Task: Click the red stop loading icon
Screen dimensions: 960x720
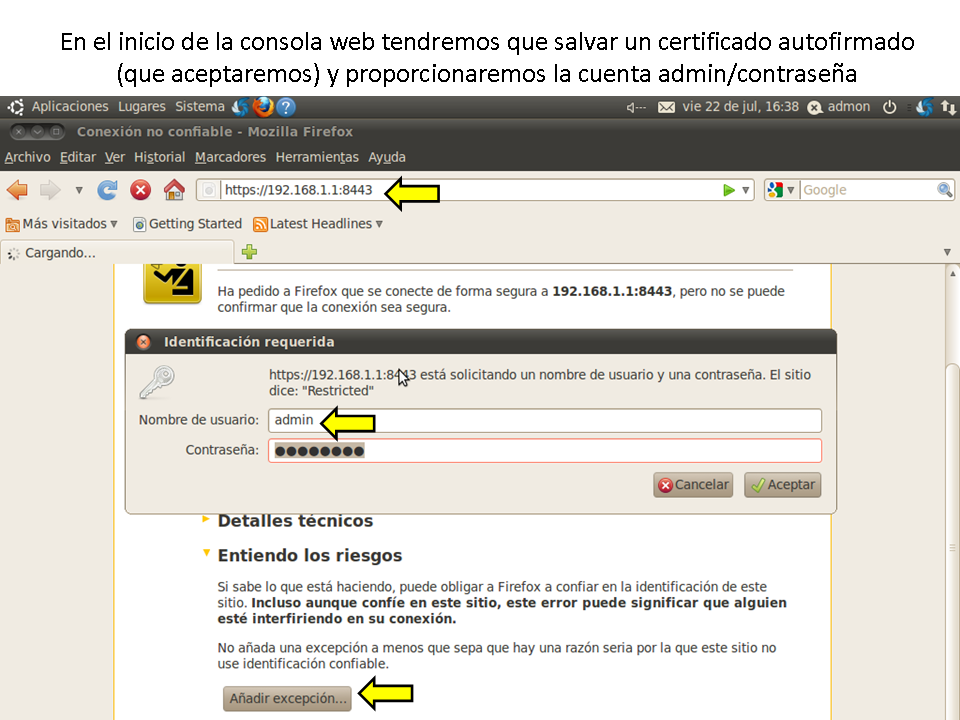Action: pyautogui.click(x=141, y=190)
